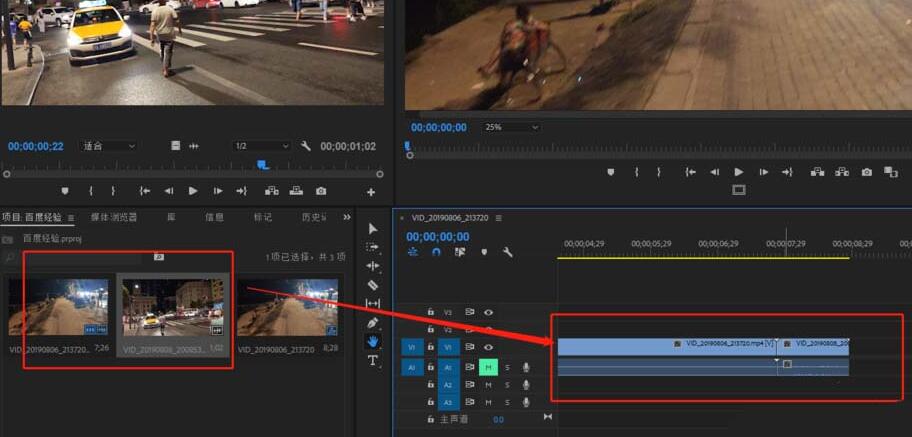Play the Program monitor video
Image resolution: width=912 pixels, height=437 pixels.
click(739, 172)
